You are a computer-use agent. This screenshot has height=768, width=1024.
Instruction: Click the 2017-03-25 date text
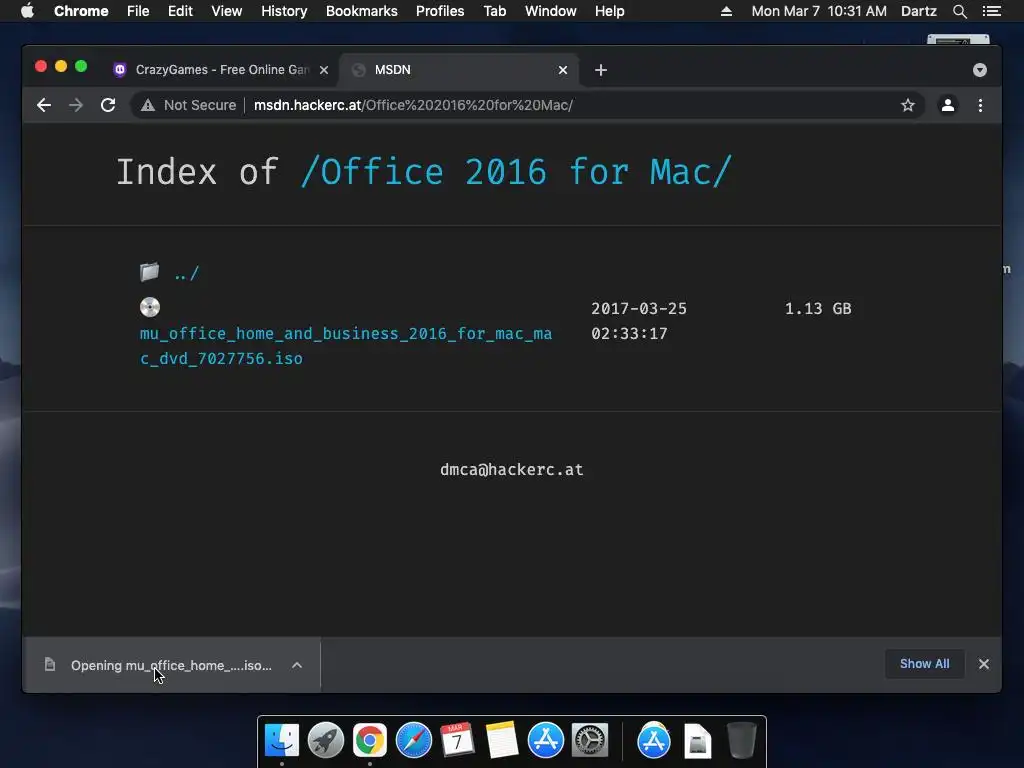coord(639,309)
